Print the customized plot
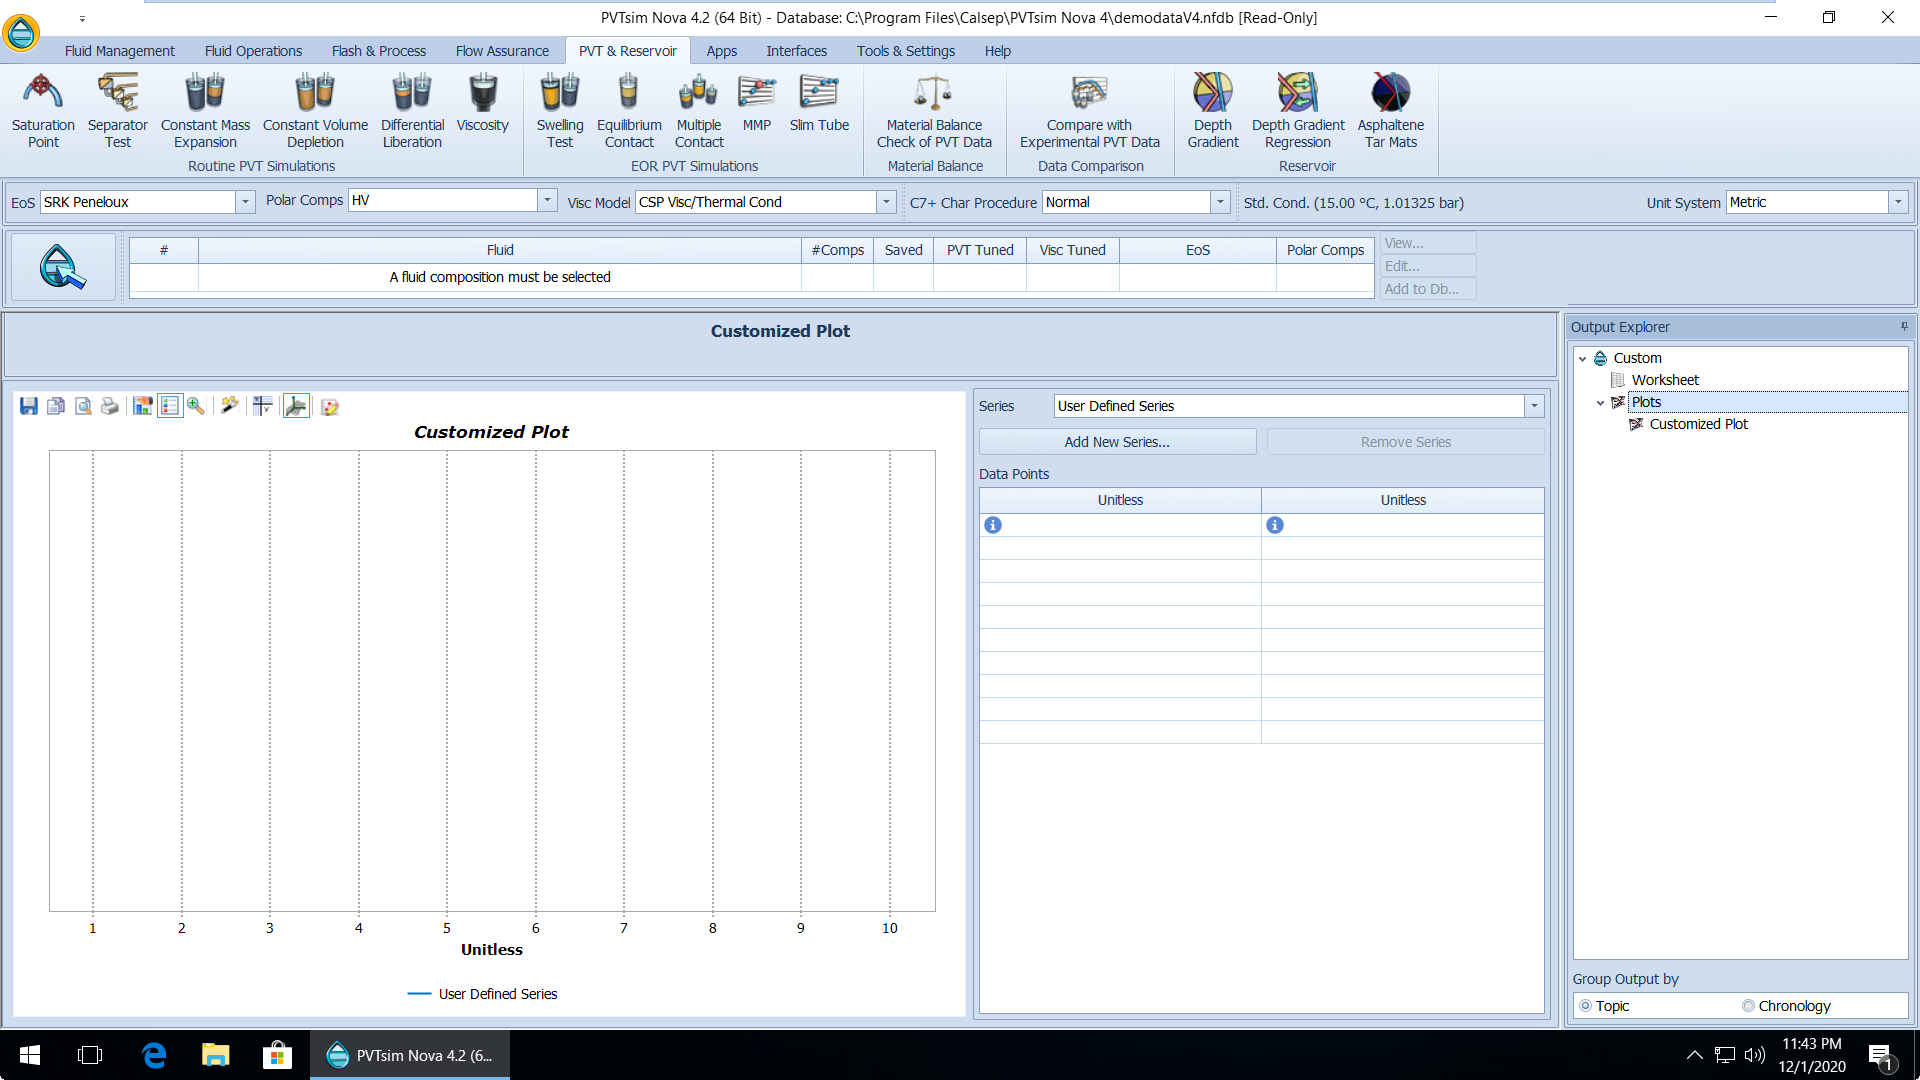 [x=110, y=406]
